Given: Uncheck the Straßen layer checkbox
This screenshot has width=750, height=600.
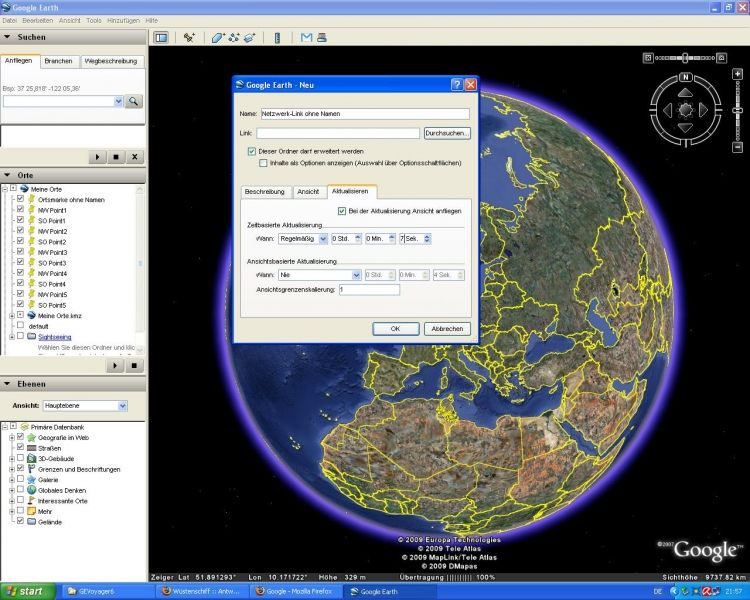Looking at the screenshot, I should (20, 447).
